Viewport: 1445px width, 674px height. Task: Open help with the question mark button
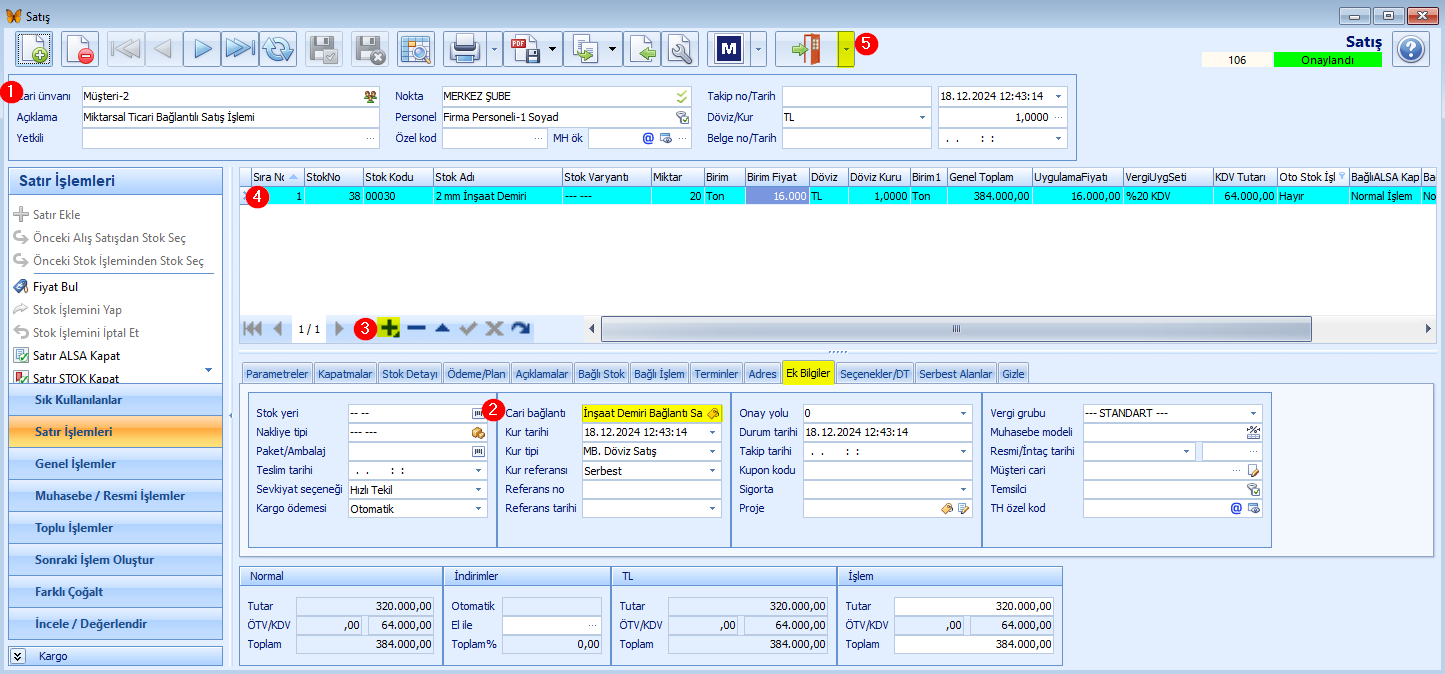[1410, 49]
